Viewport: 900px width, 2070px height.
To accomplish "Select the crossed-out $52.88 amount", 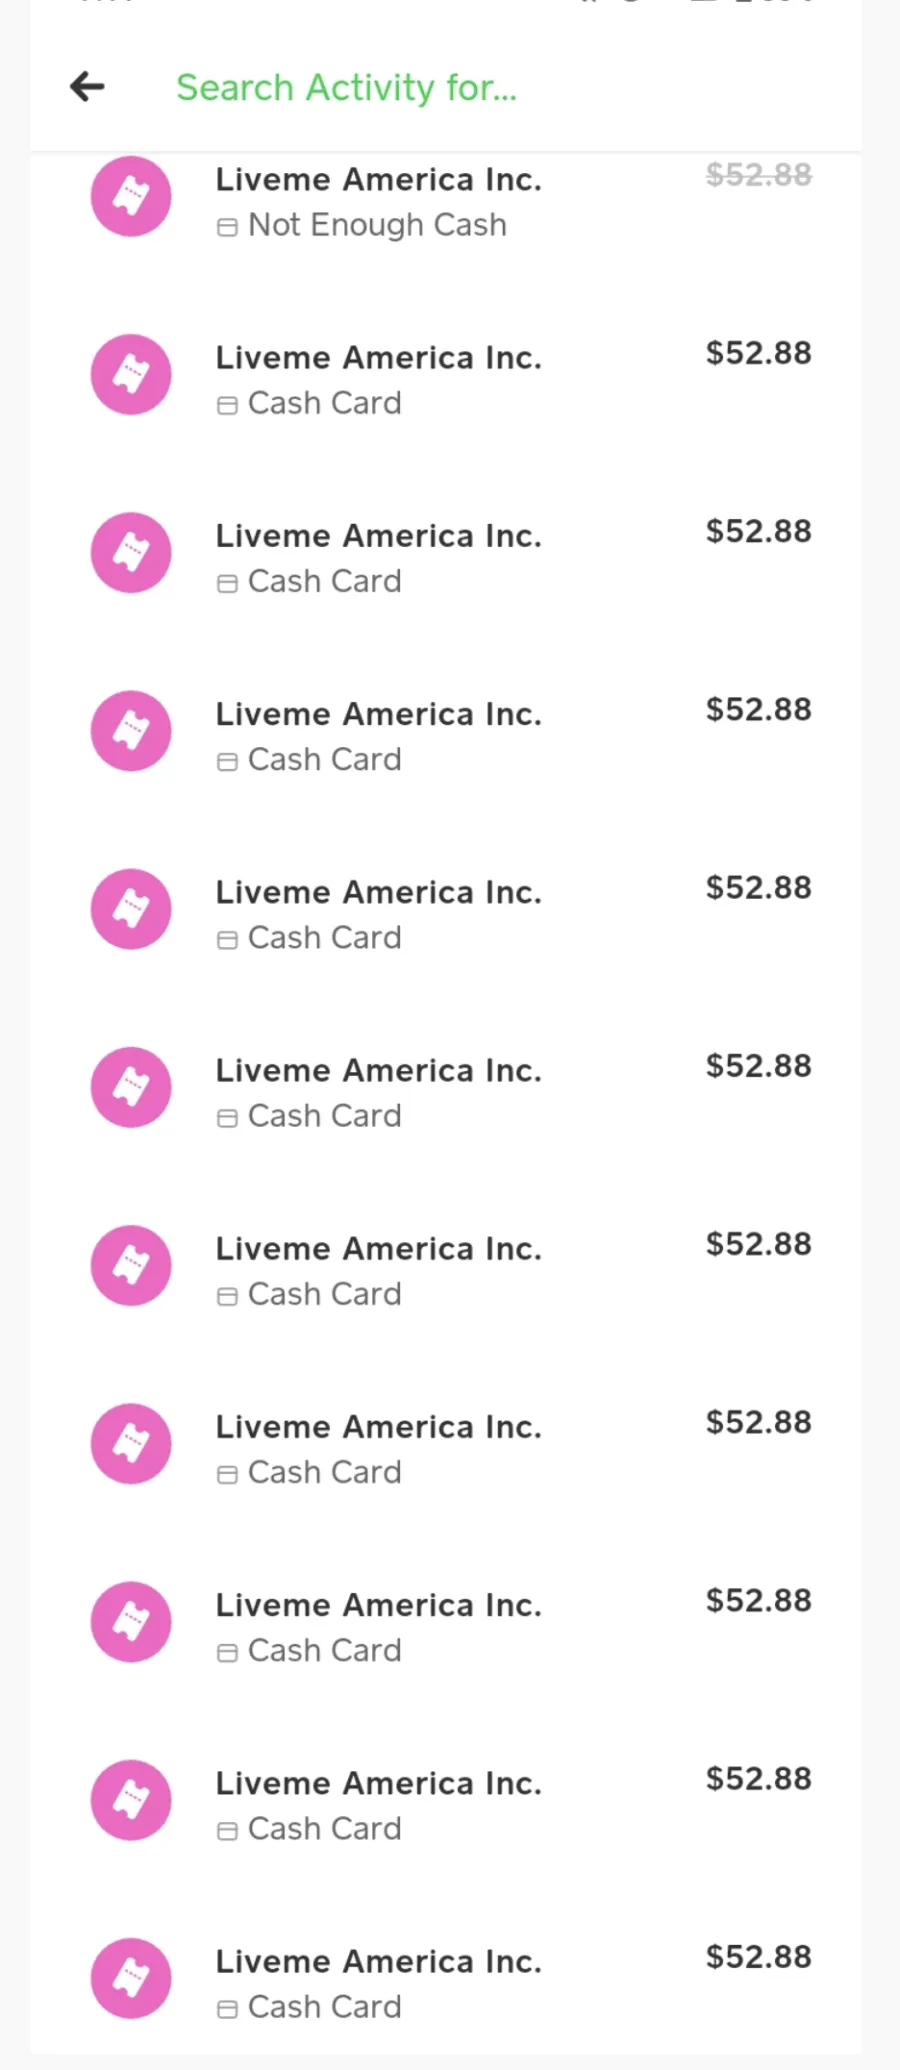I will tap(758, 175).
